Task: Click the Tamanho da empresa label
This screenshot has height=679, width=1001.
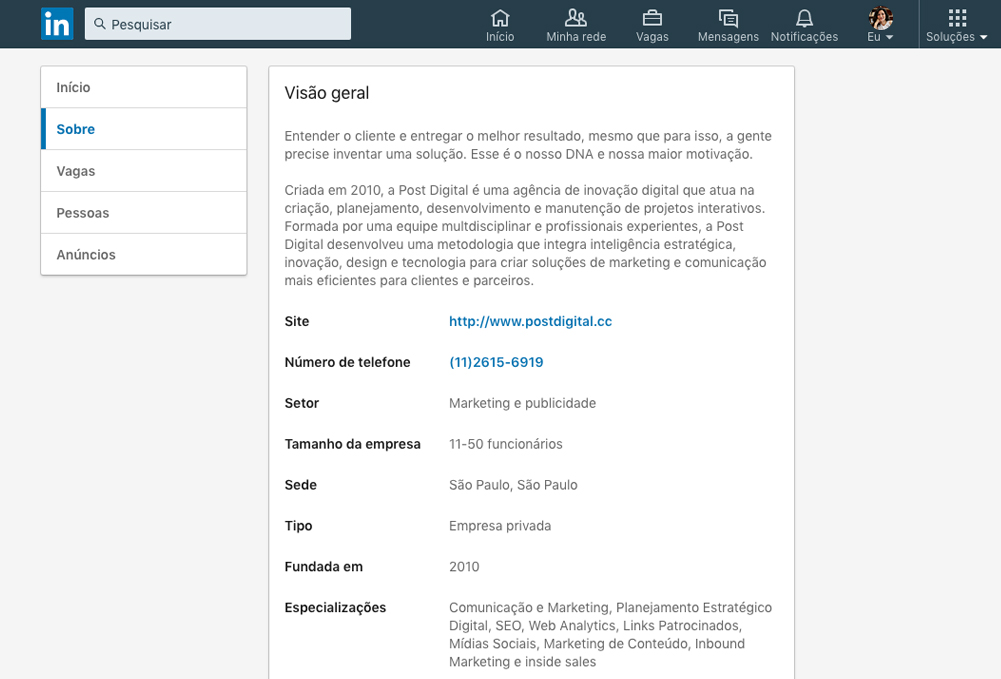Action: (x=352, y=444)
